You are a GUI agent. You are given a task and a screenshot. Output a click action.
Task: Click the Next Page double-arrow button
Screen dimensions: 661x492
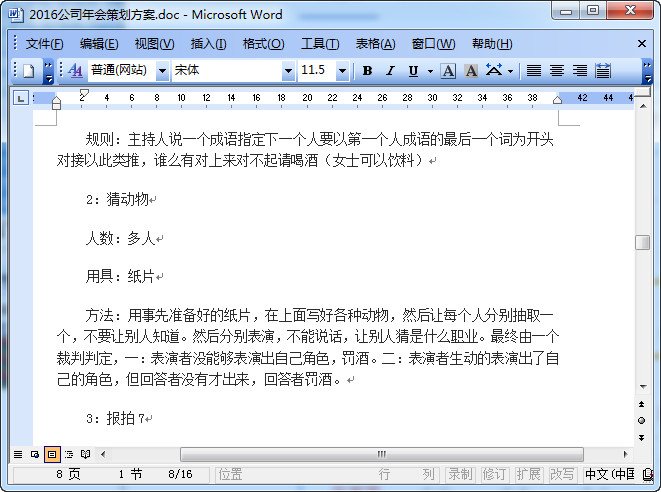point(642,438)
